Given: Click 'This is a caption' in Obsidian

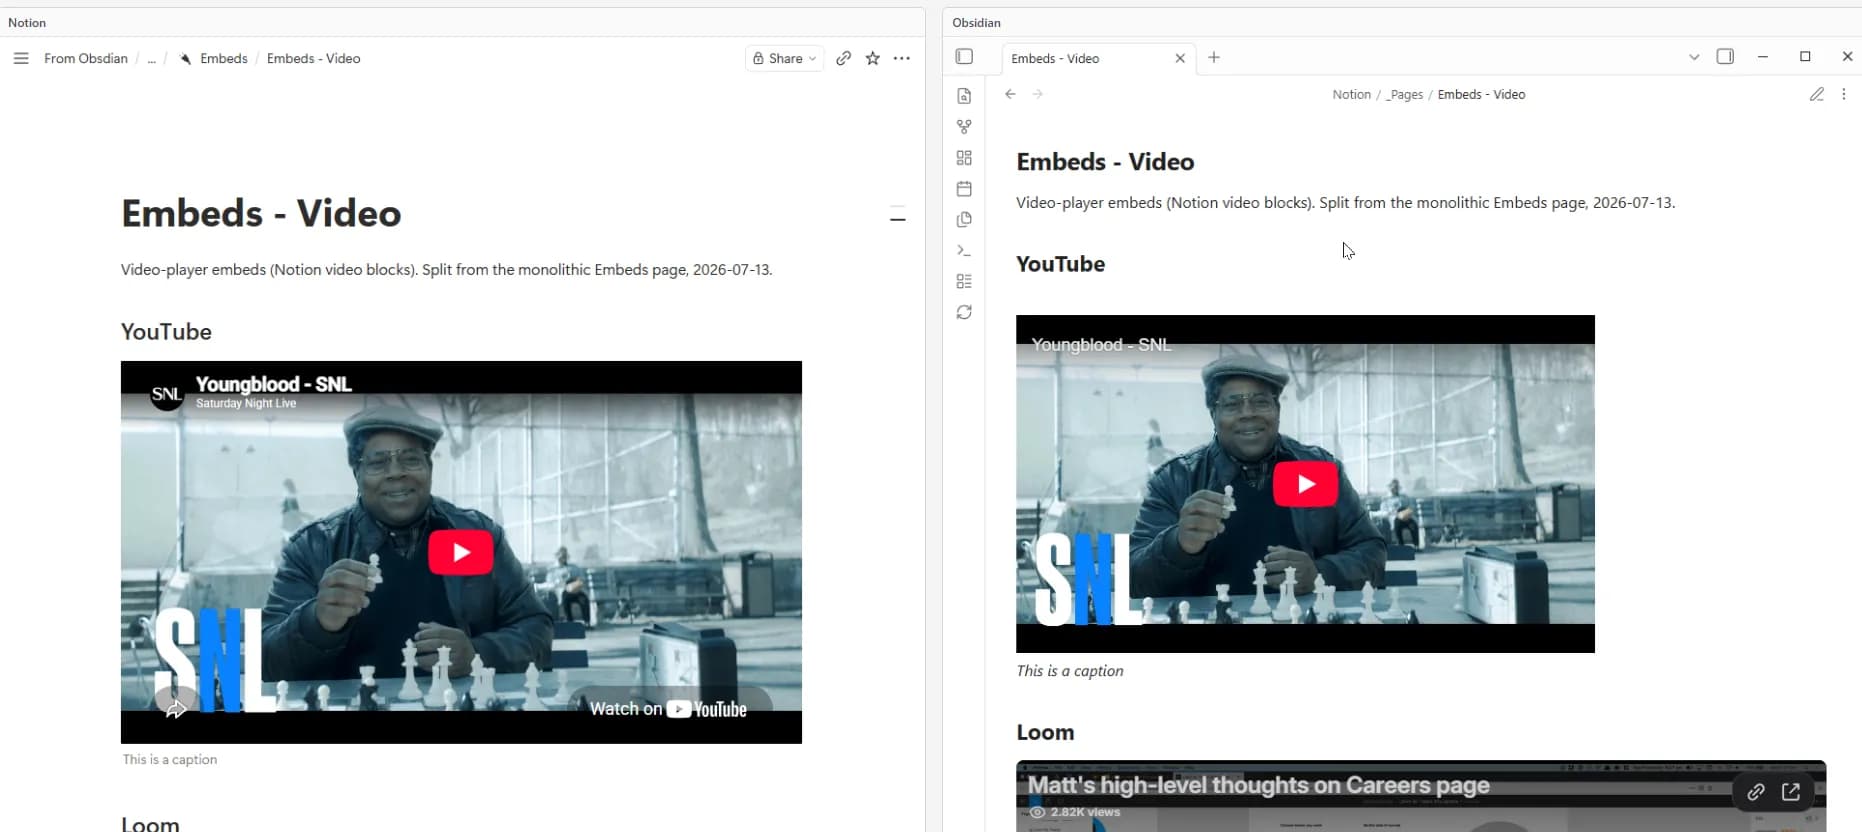Looking at the screenshot, I should click(1070, 671).
